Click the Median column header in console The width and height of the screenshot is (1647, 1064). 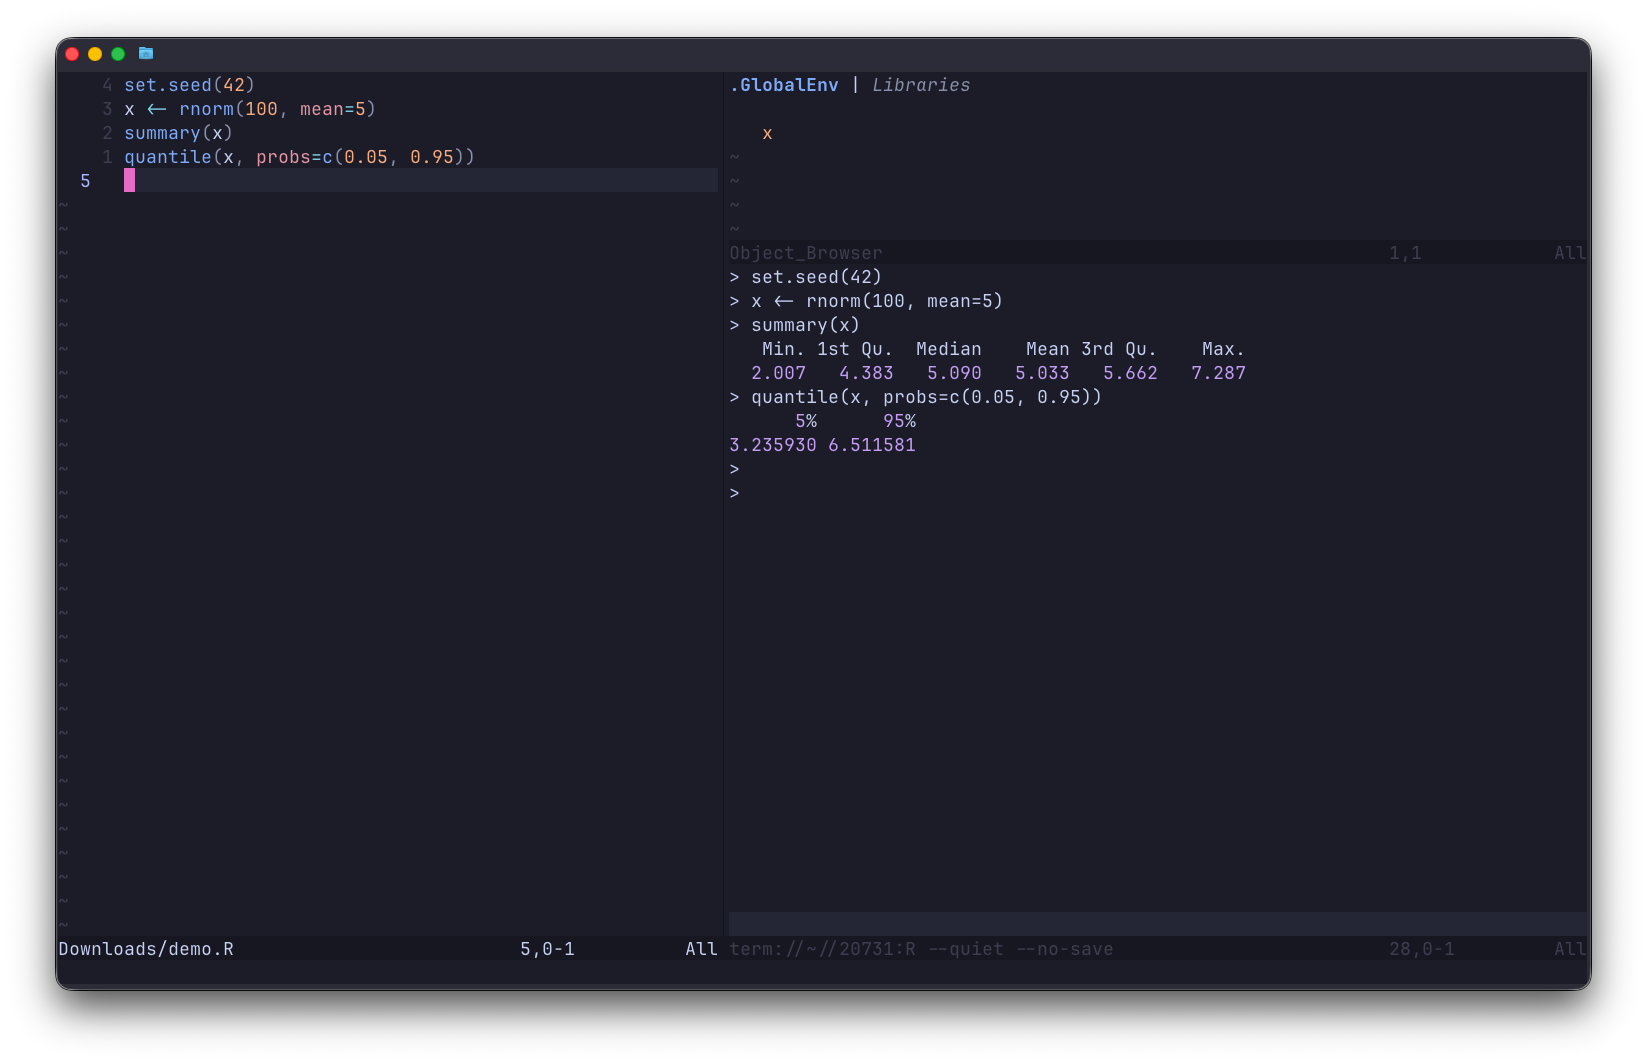pyautogui.click(x=949, y=349)
